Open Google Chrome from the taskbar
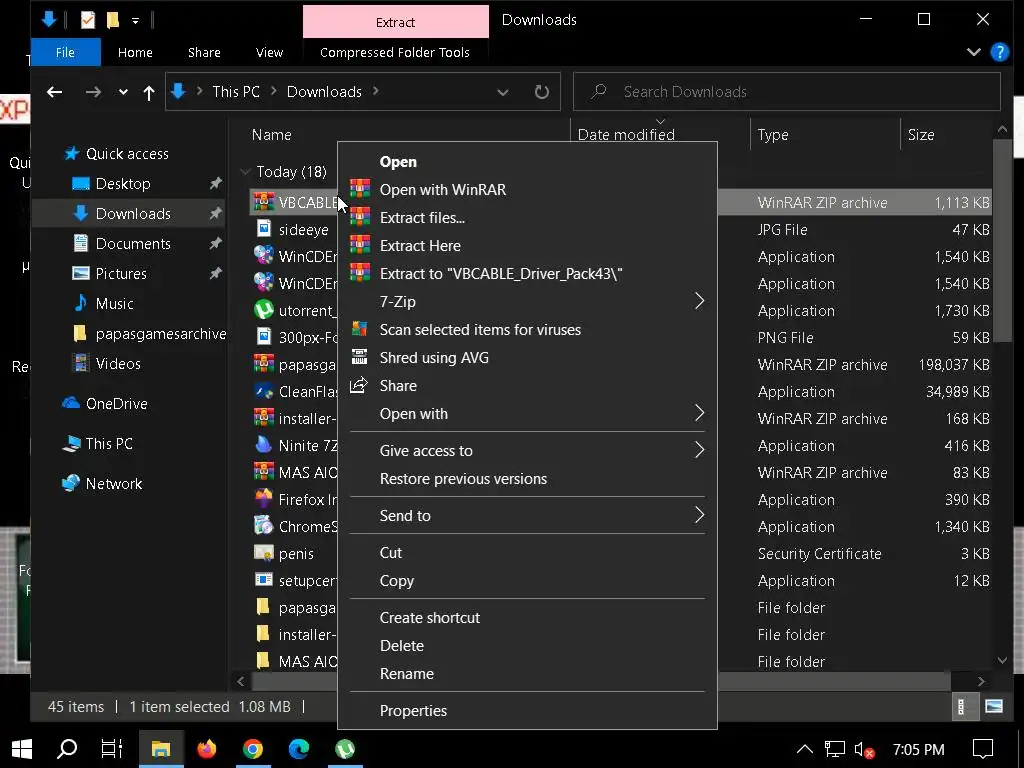Screen dimensions: 1024x768 [253, 748]
